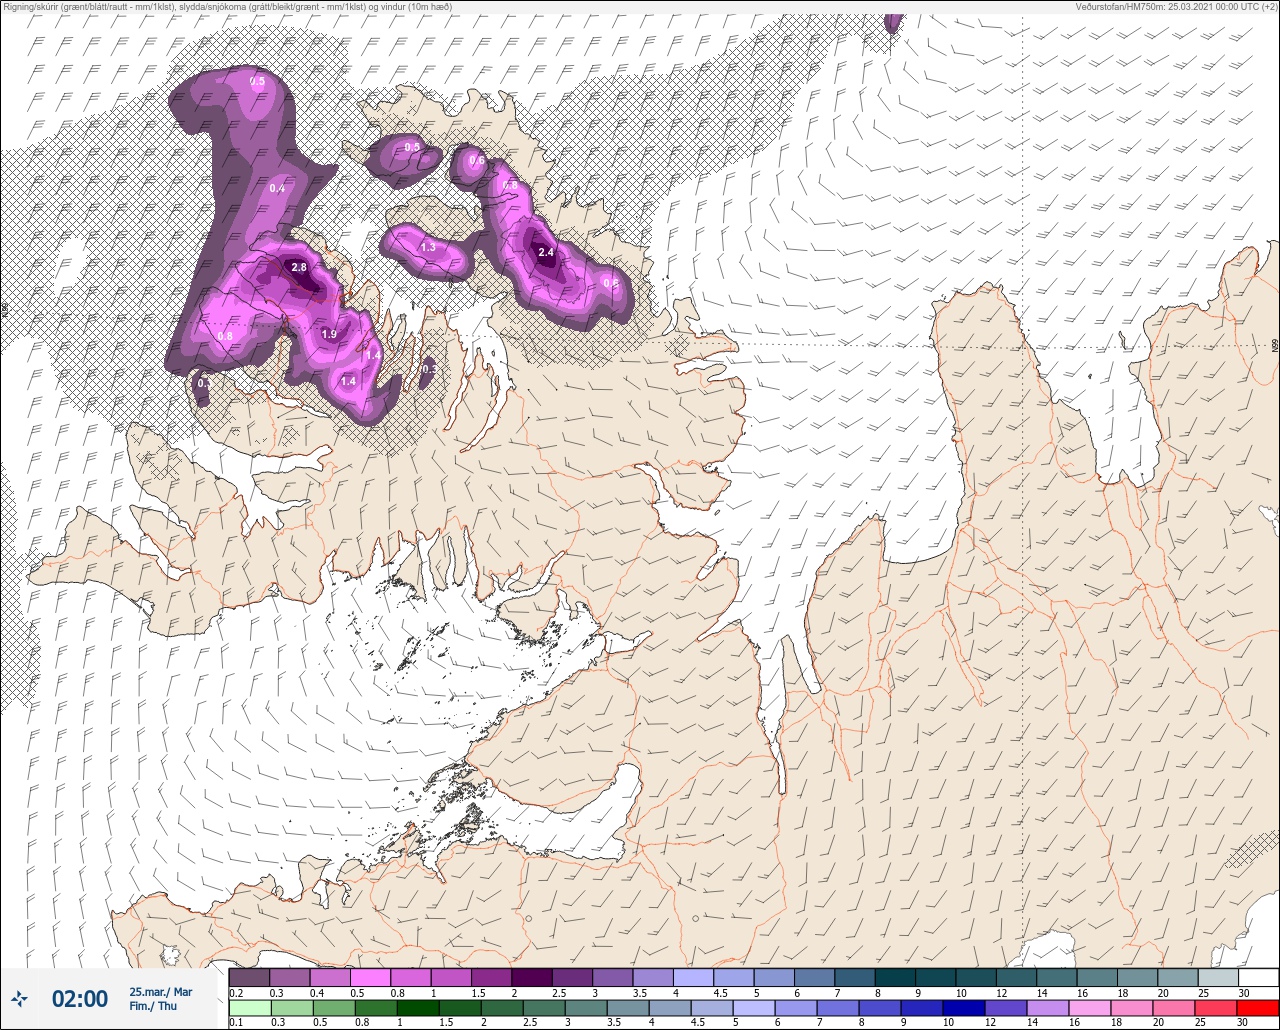This screenshot has width=1280, height=1030.
Task: Click the 'Fim./ Thu' weekday text
Action: tap(153, 1007)
